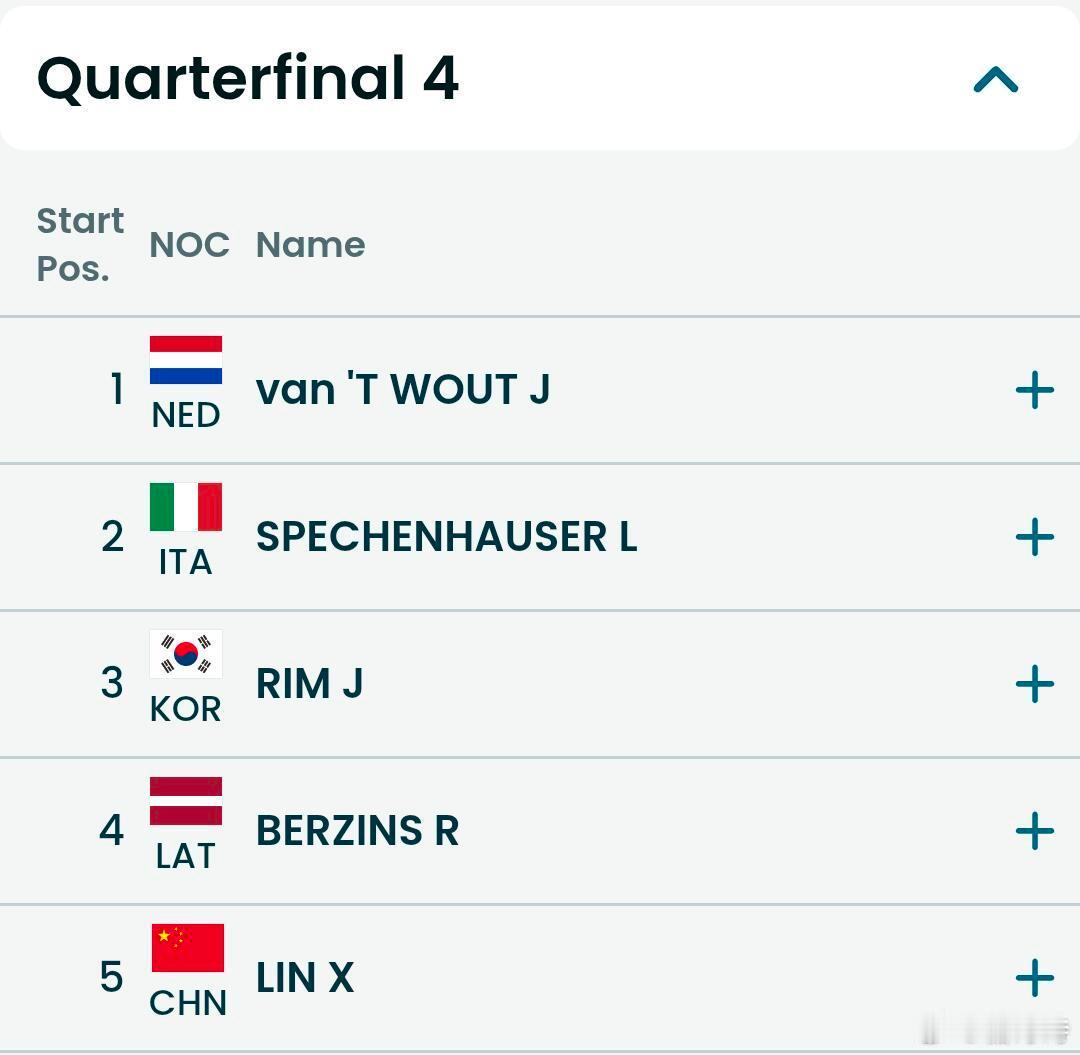
Task: Click the Name column header
Action: [x=310, y=244]
